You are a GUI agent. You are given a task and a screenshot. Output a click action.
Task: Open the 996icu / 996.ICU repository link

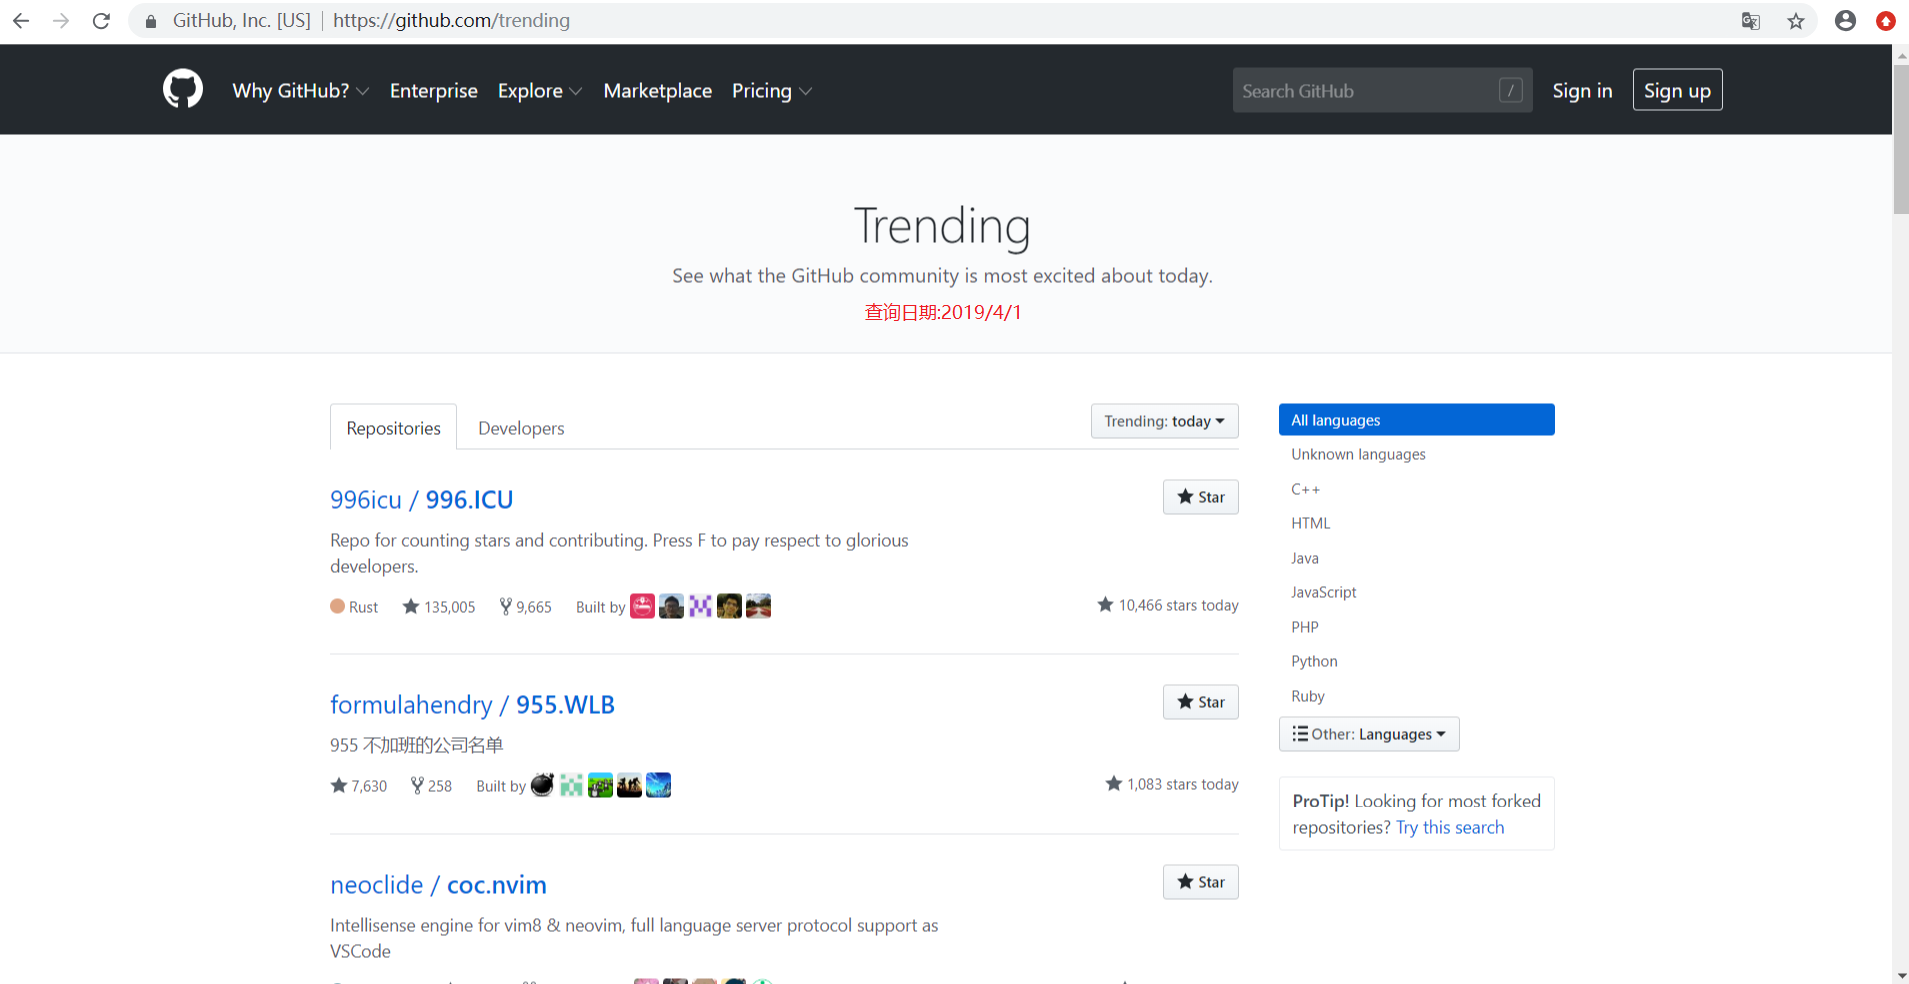point(421,499)
